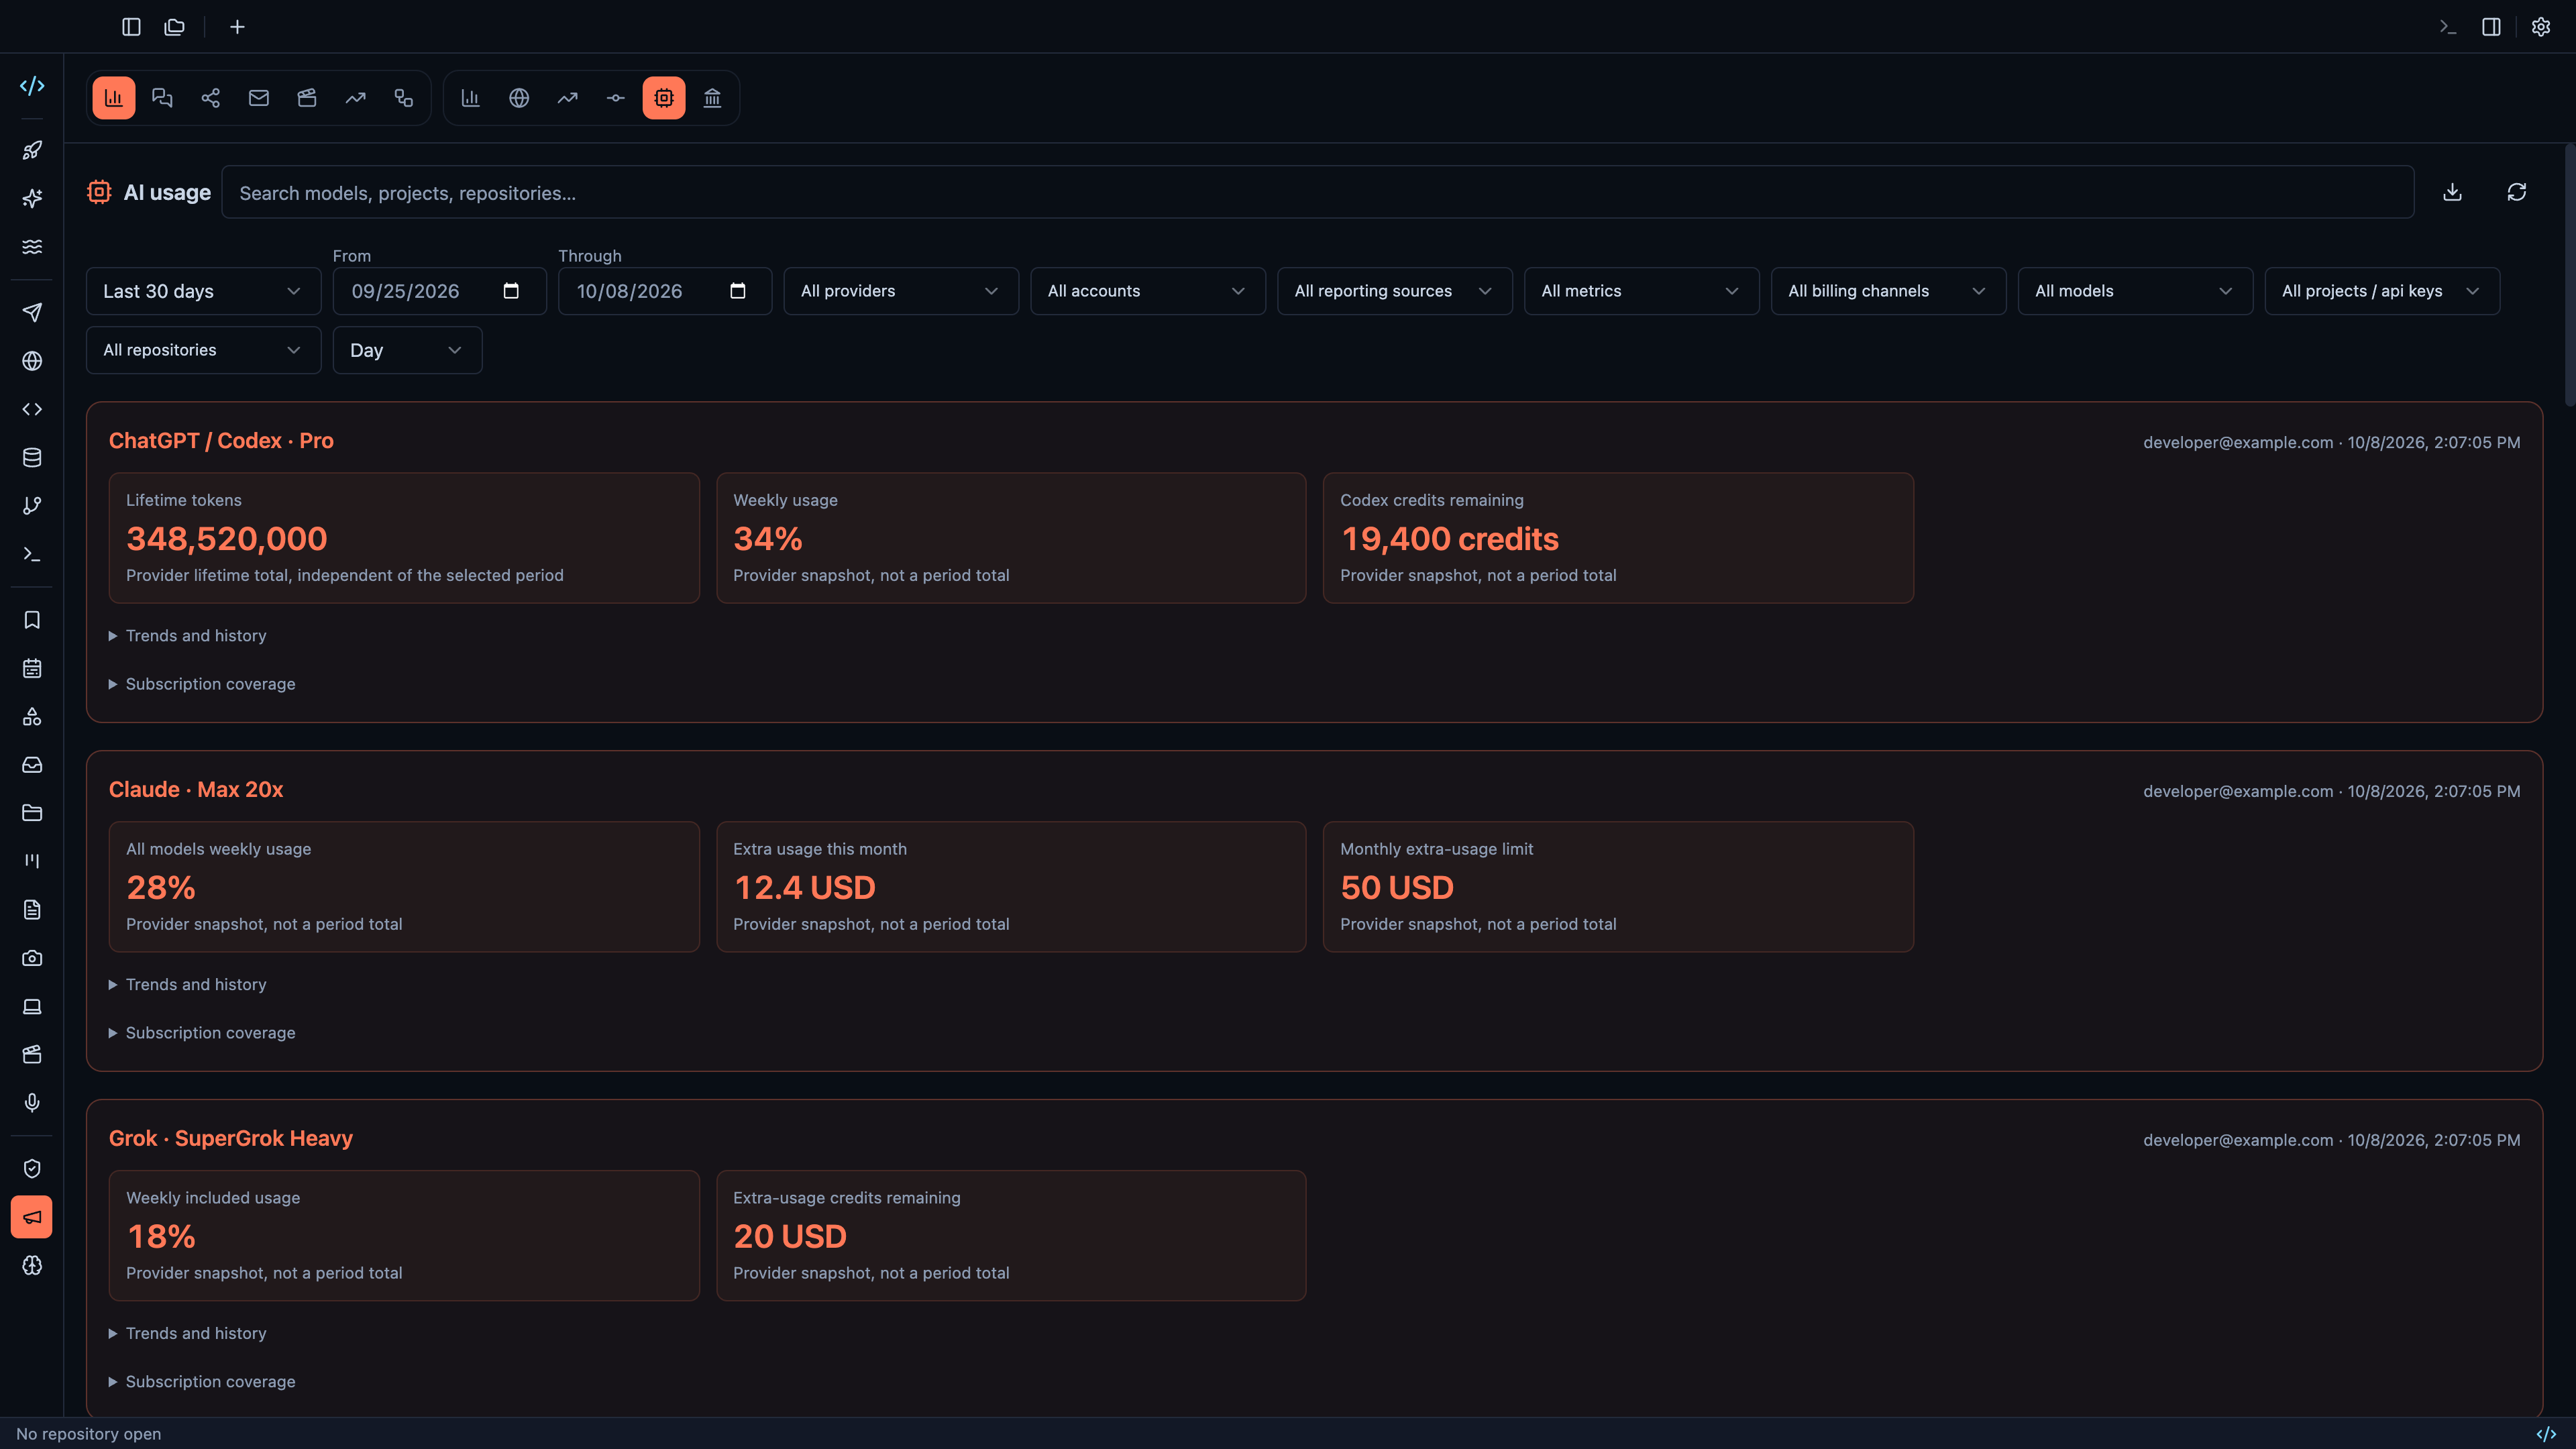Open the terminal icon in title bar
Image resolution: width=2576 pixels, height=1449 pixels.
(x=2448, y=27)
